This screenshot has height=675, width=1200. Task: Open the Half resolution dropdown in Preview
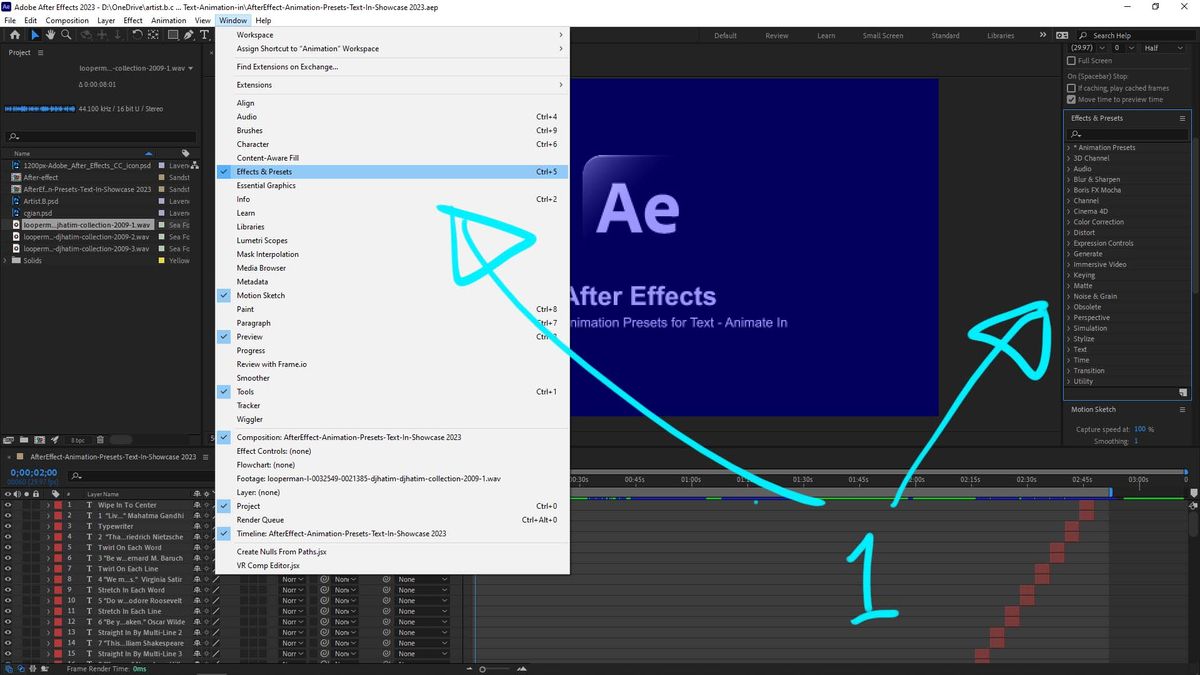pyautogui.click(x=1164, y=48)
